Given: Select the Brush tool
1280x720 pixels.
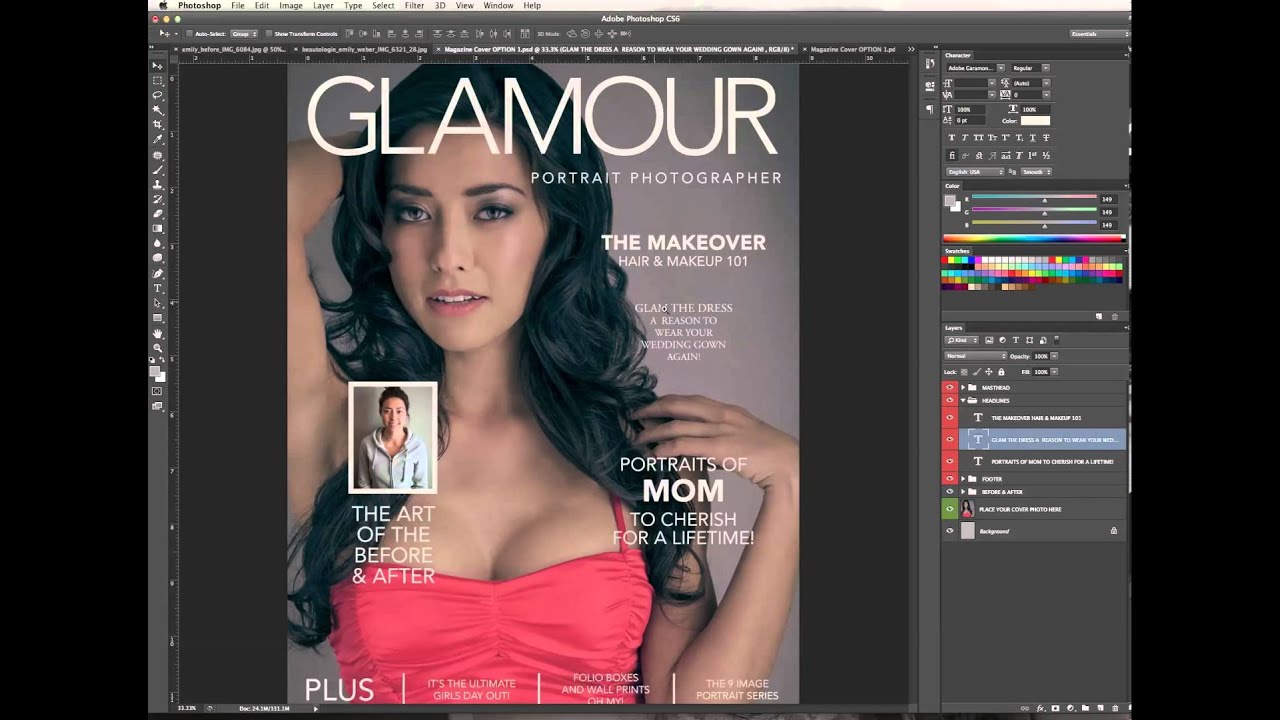Looking at the screenshot, I should click(x=158, y=169).
